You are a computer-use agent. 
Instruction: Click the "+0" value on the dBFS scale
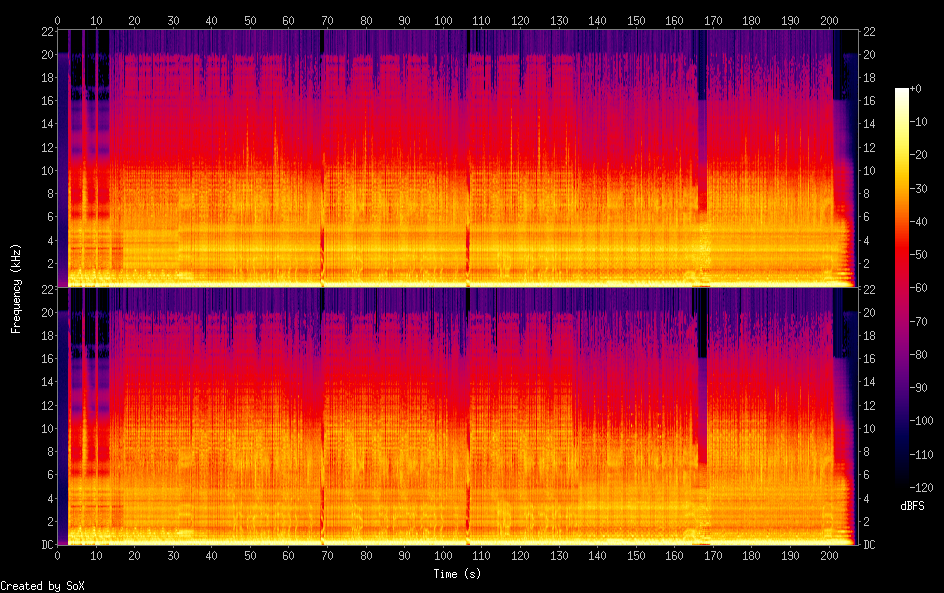coord(915,88)
